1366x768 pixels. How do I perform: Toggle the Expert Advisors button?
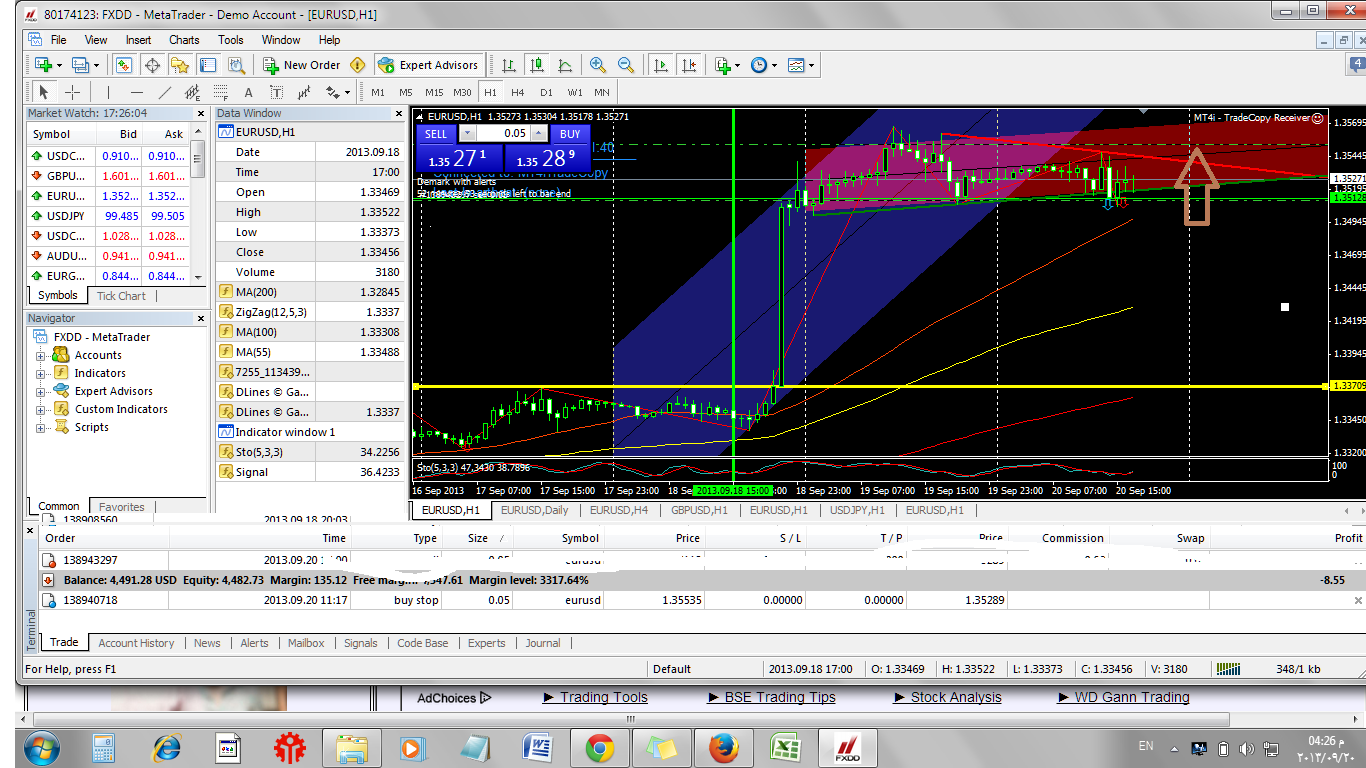(428, 65)
